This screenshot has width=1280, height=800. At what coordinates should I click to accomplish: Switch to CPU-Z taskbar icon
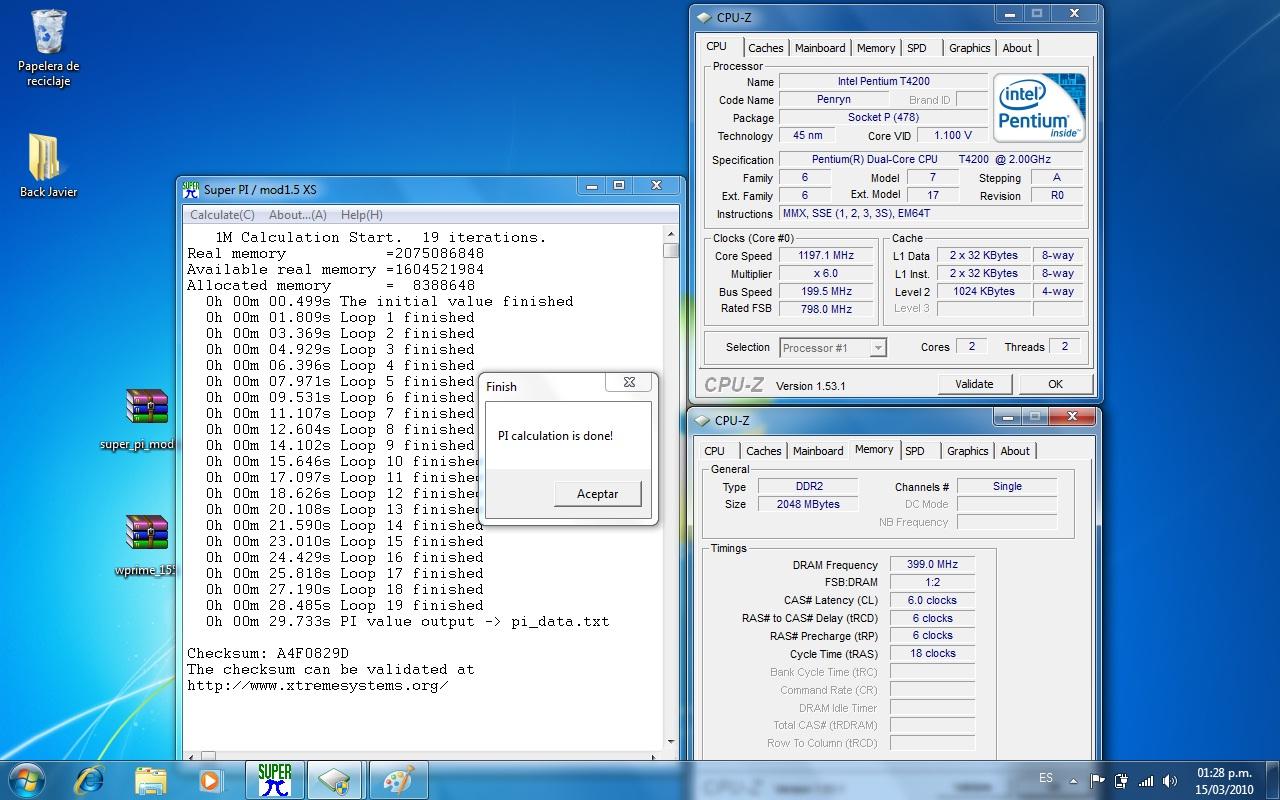[336, 779]
